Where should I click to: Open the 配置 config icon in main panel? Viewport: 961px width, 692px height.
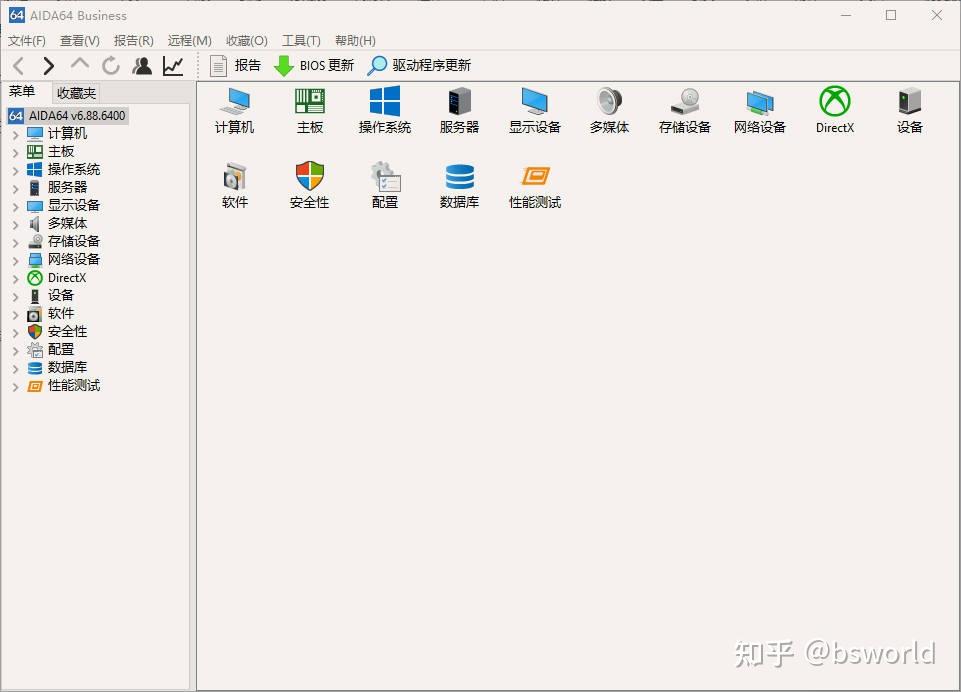coord(385,185)
